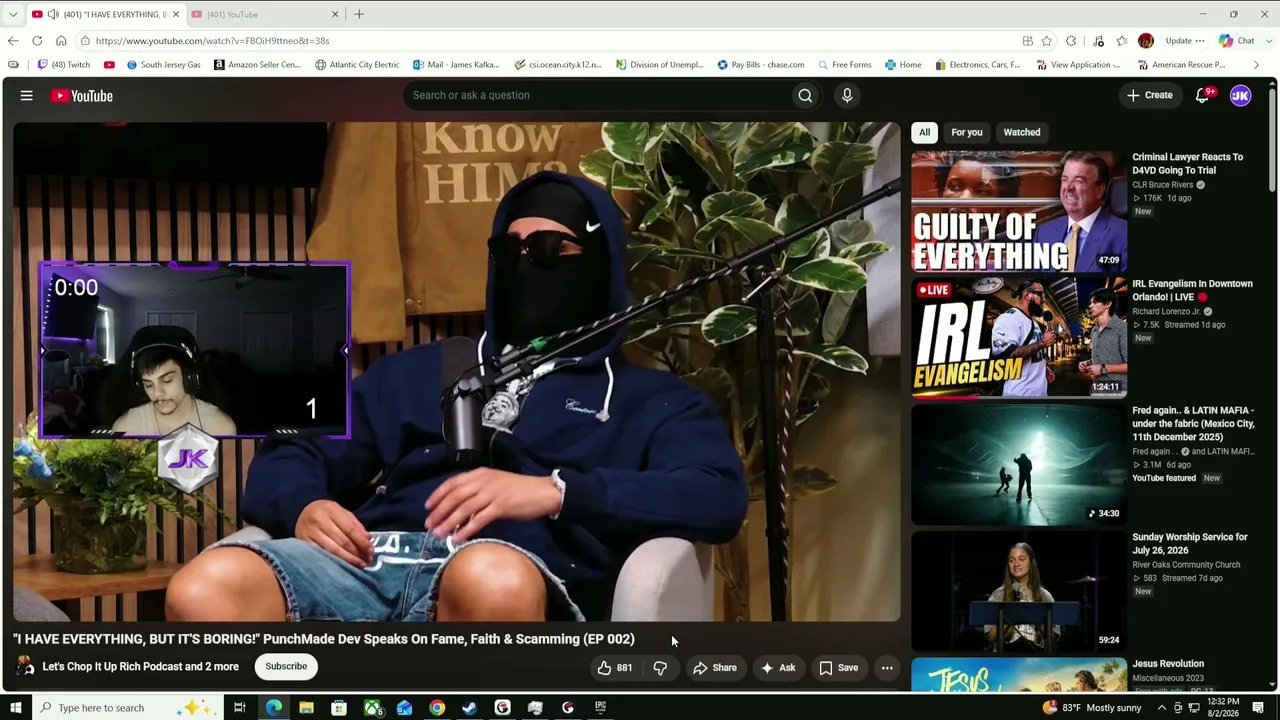The width and height of the screenshot is (1280, 720).
Task: Select the For you filter chip
Action: click(x=966, y=132)
